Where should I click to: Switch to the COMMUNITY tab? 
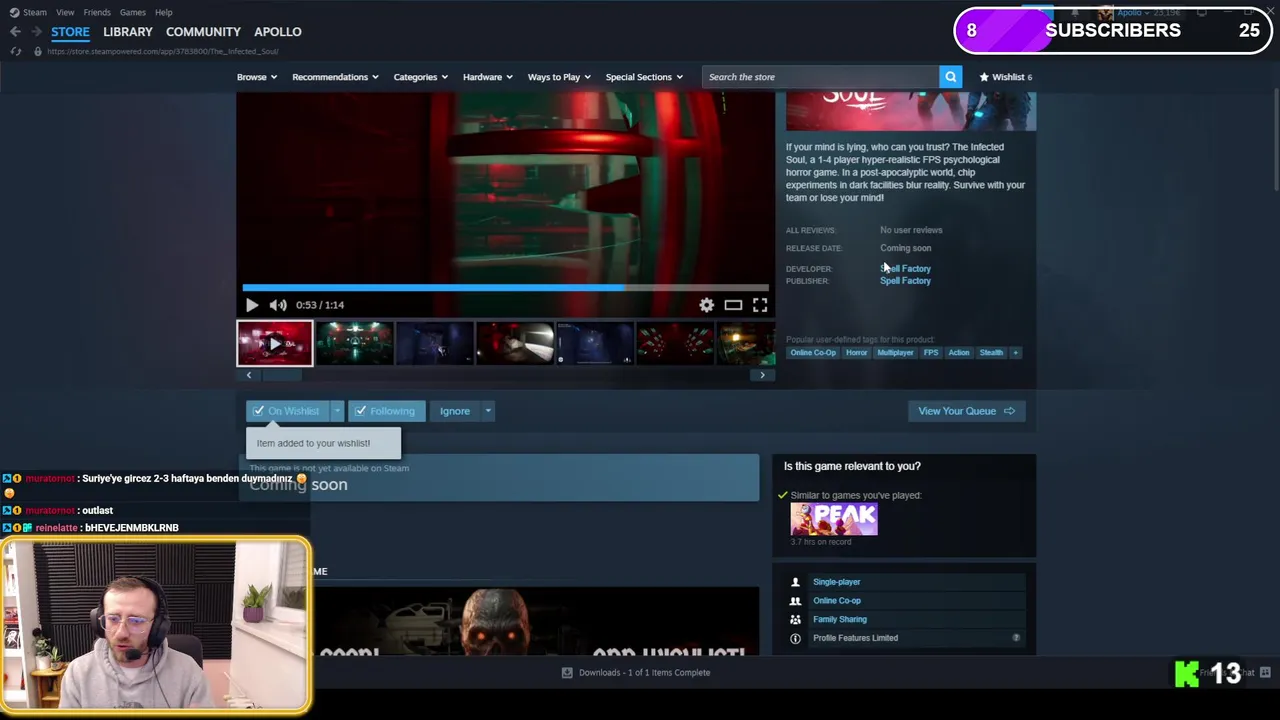tap(203, 32)
